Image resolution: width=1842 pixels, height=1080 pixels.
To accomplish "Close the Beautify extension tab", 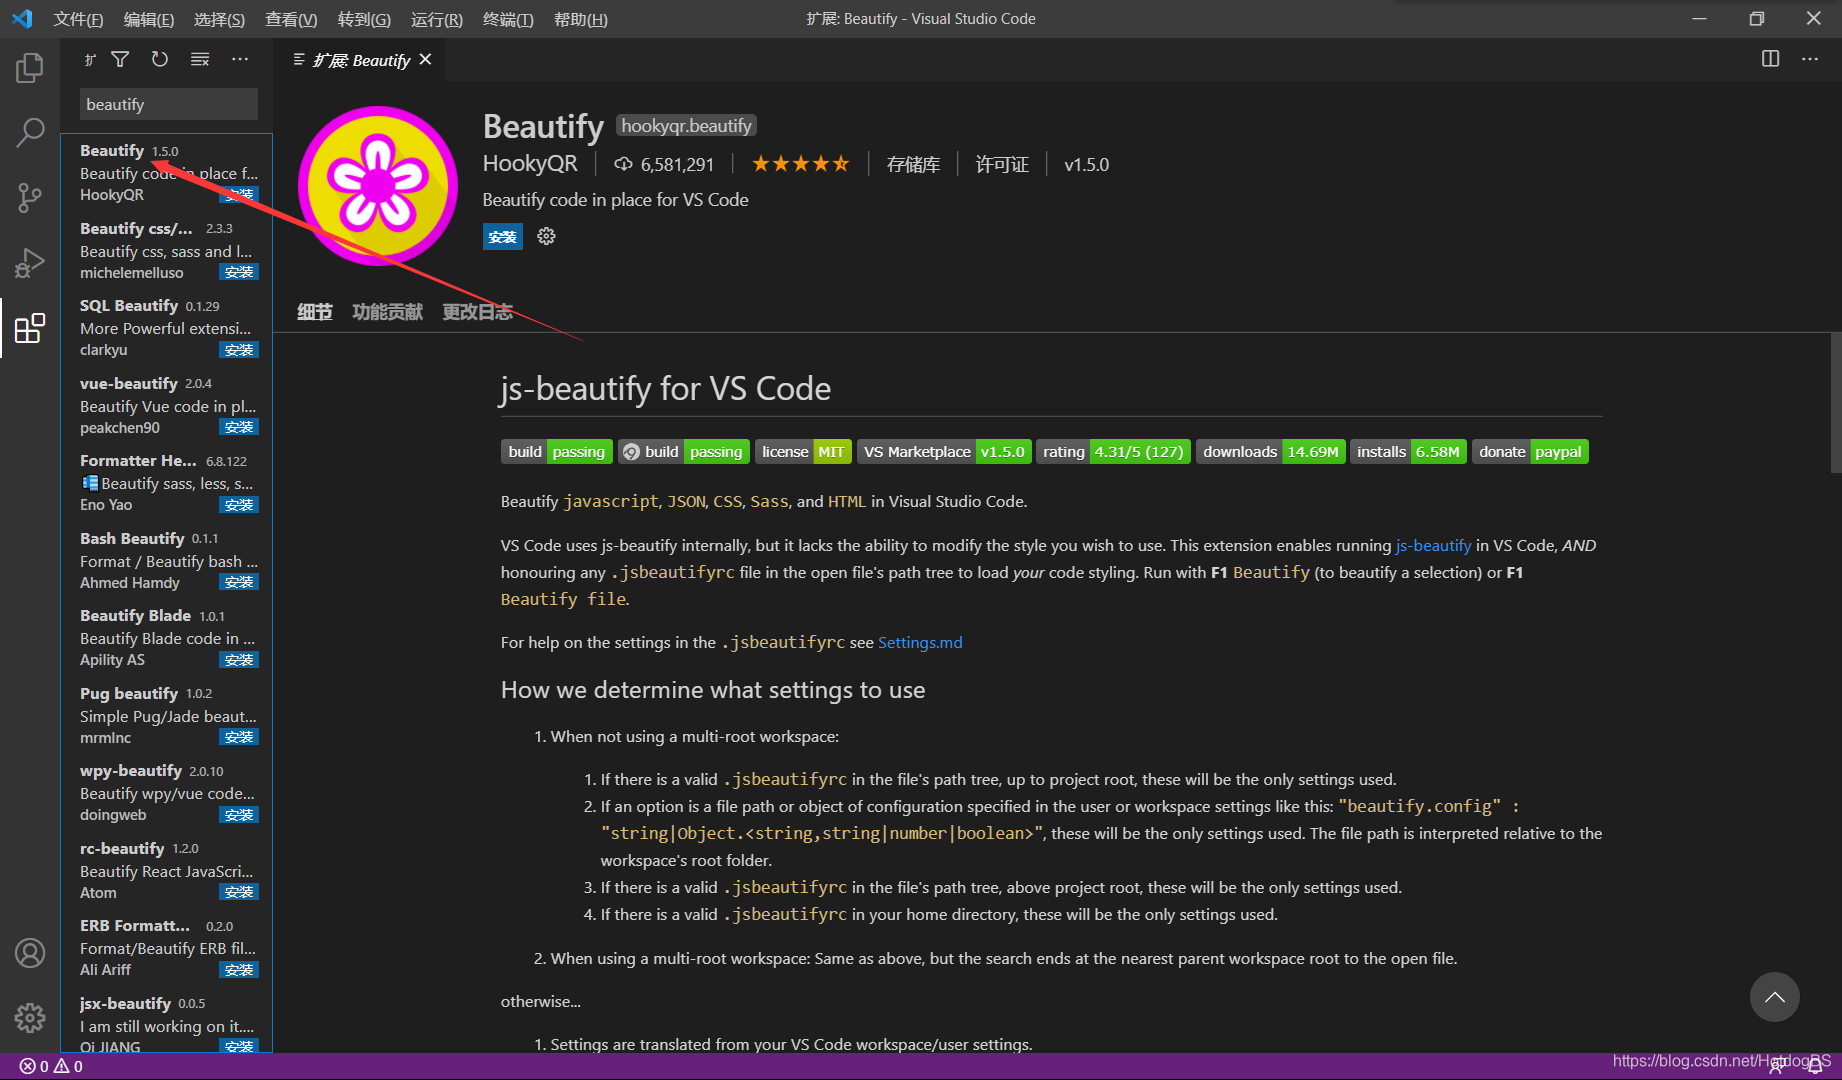I will (x=426, y=59).
